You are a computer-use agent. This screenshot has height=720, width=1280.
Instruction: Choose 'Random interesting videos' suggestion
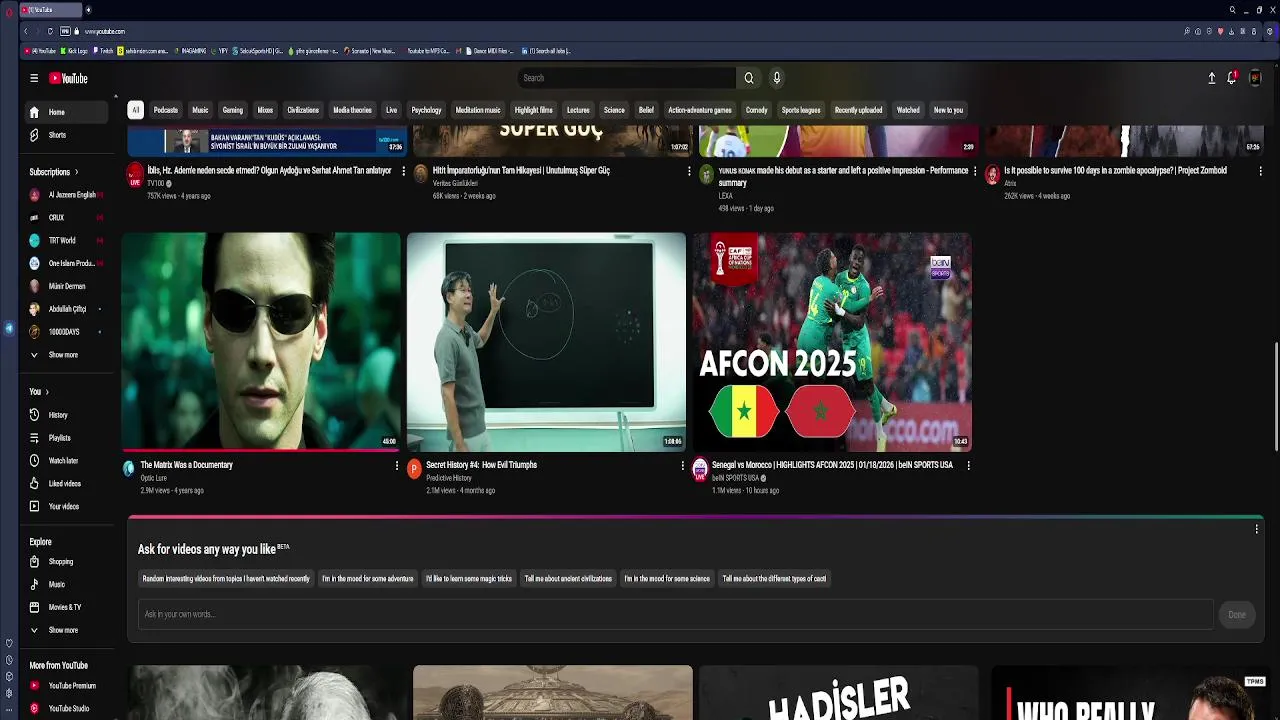pos(226,579)
